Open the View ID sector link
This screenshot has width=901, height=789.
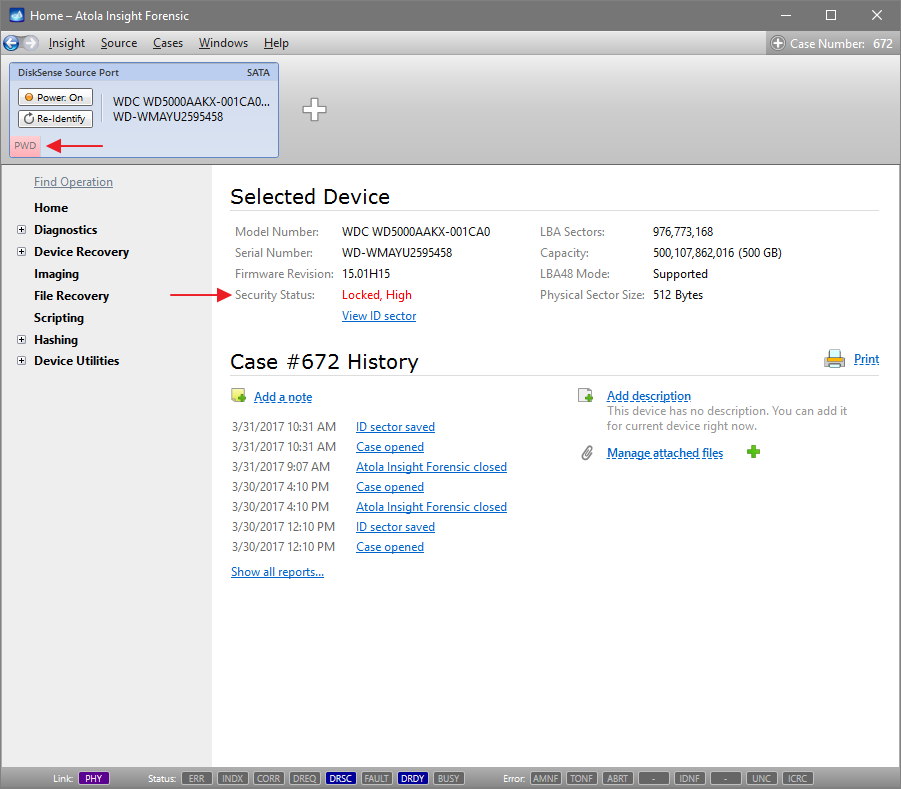378,315
